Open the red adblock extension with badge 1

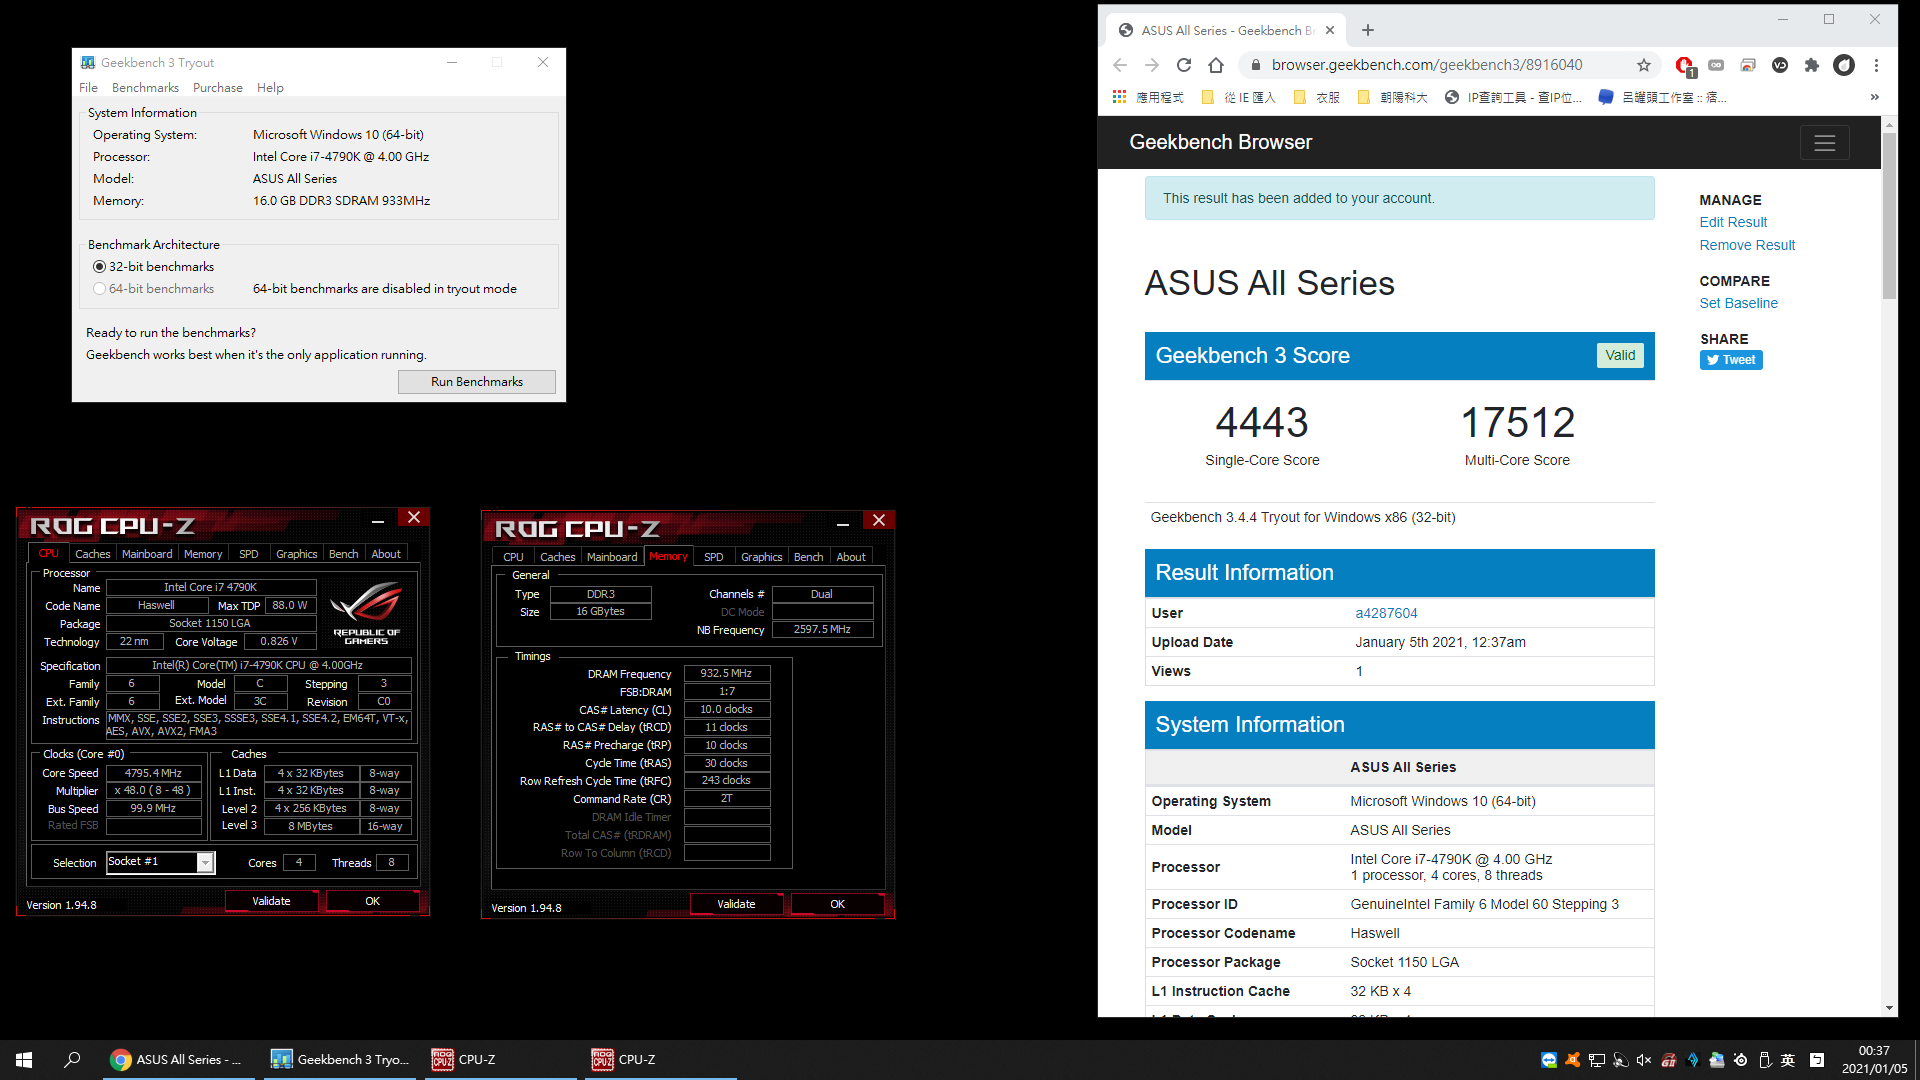[1685, 66]
